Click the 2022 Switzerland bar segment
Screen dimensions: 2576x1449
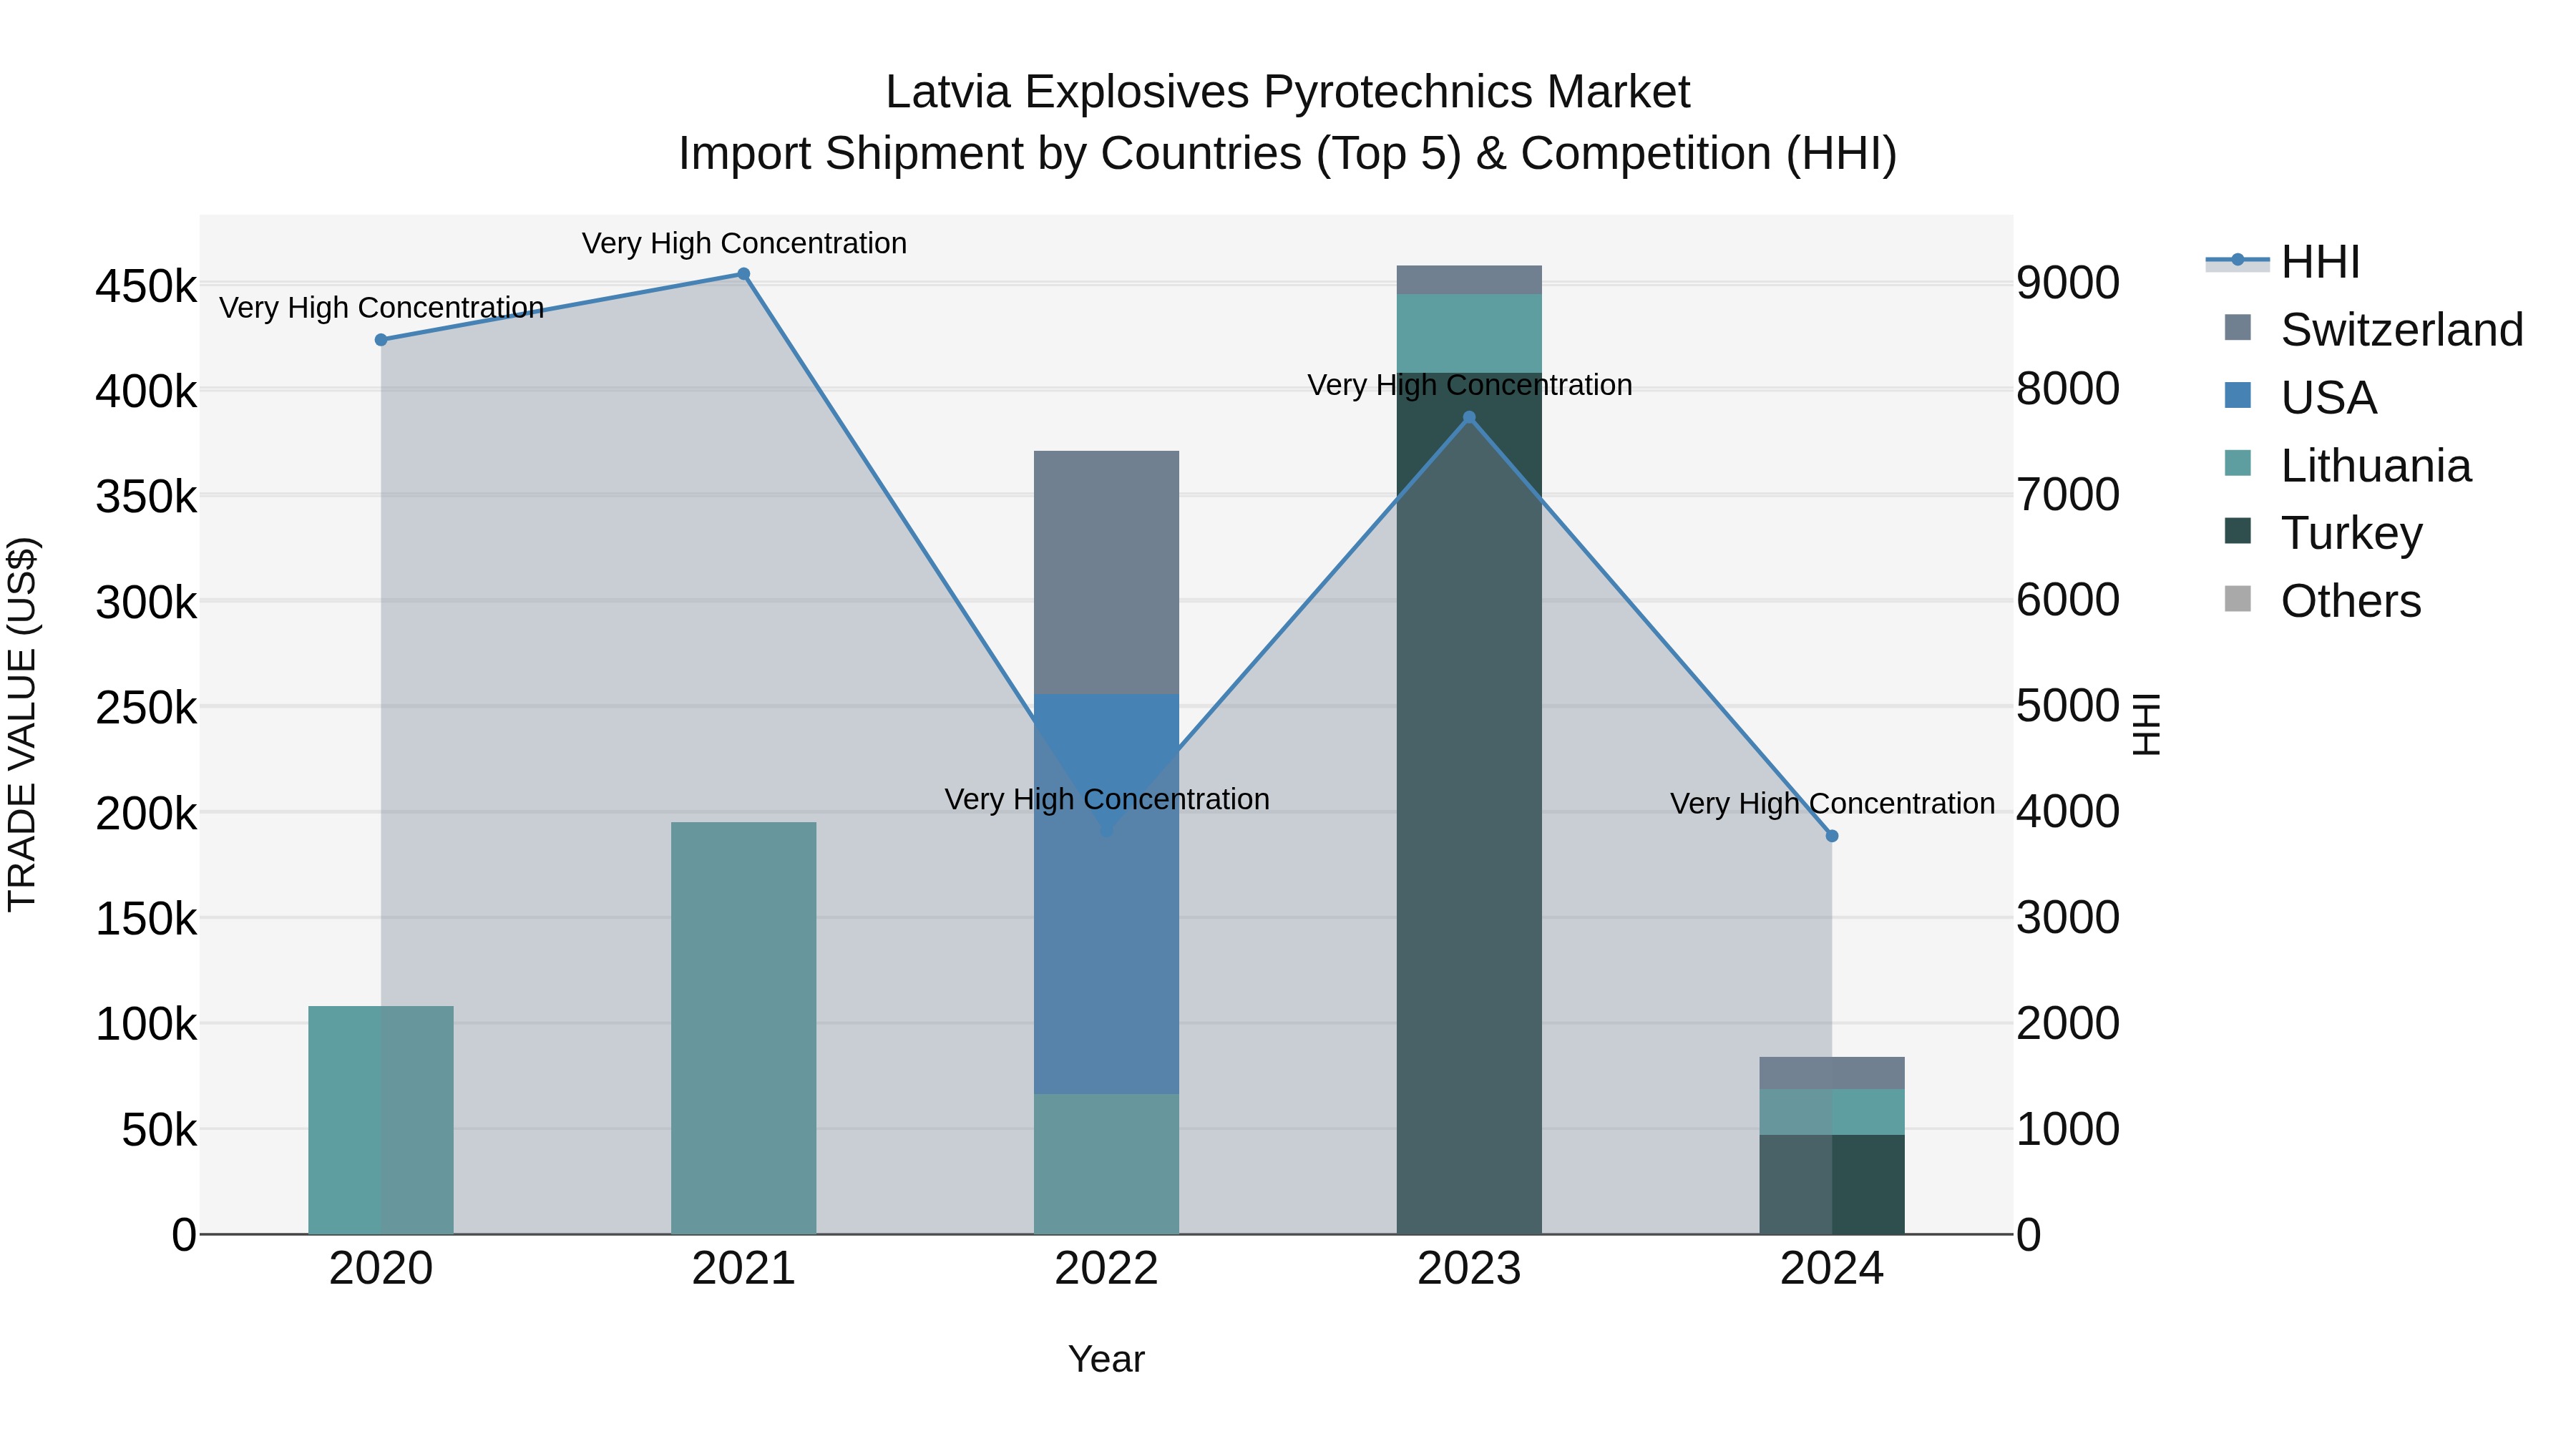pyautogui.click(x=1107, y=572)
